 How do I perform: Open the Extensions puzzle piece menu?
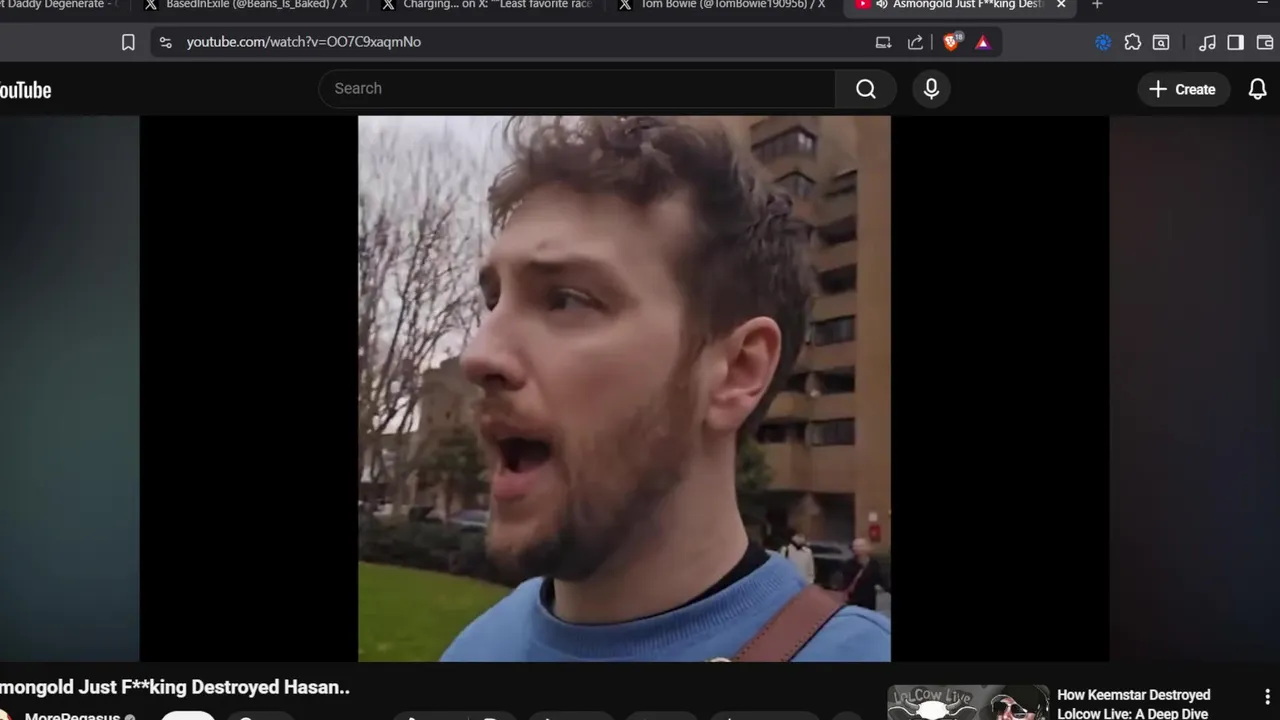[x=1132, y=42]
